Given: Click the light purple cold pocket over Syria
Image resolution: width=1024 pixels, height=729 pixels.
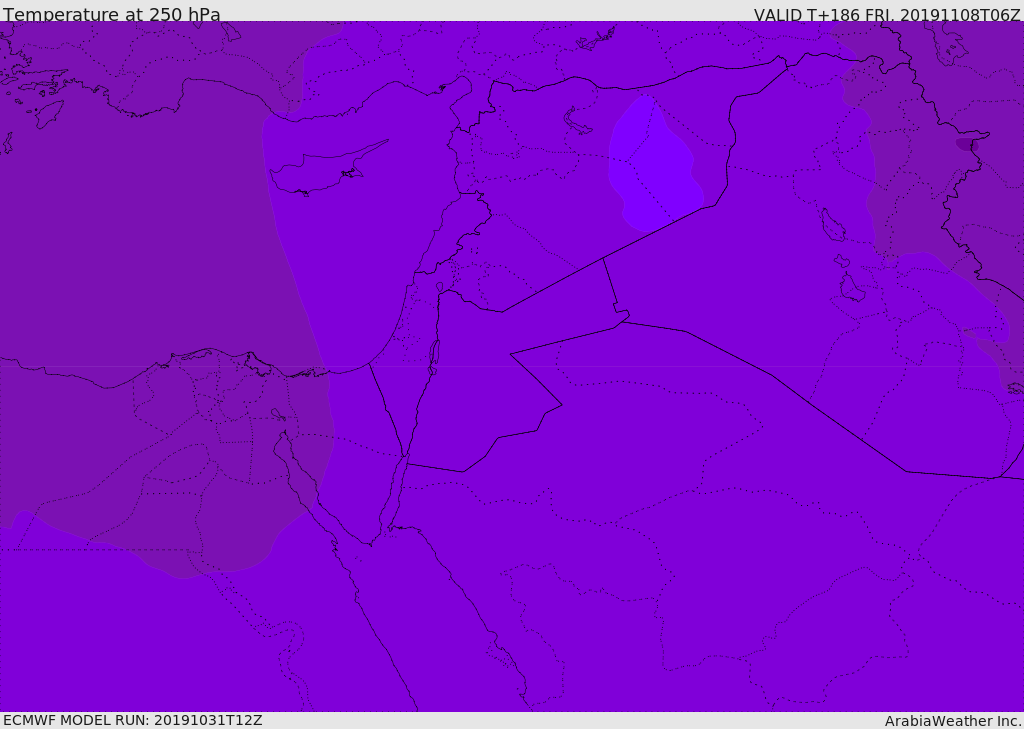Looking at the screenshot, I should [x=654, y=165].
